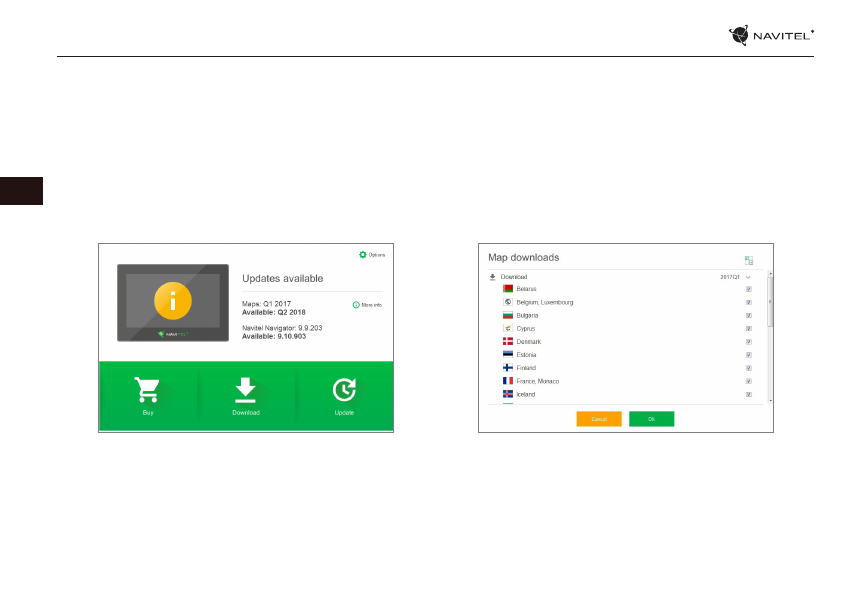Click the Download arrow icon in green bar

245,391
